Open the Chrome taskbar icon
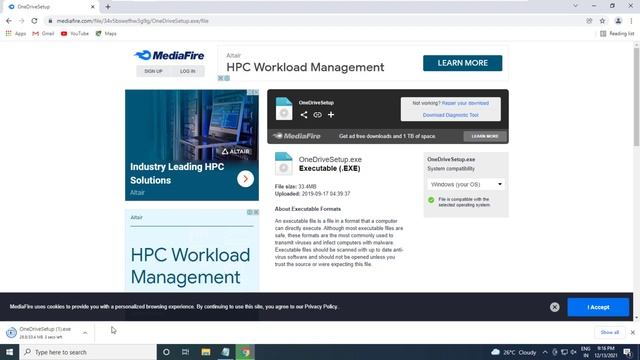 pos(245,352)
